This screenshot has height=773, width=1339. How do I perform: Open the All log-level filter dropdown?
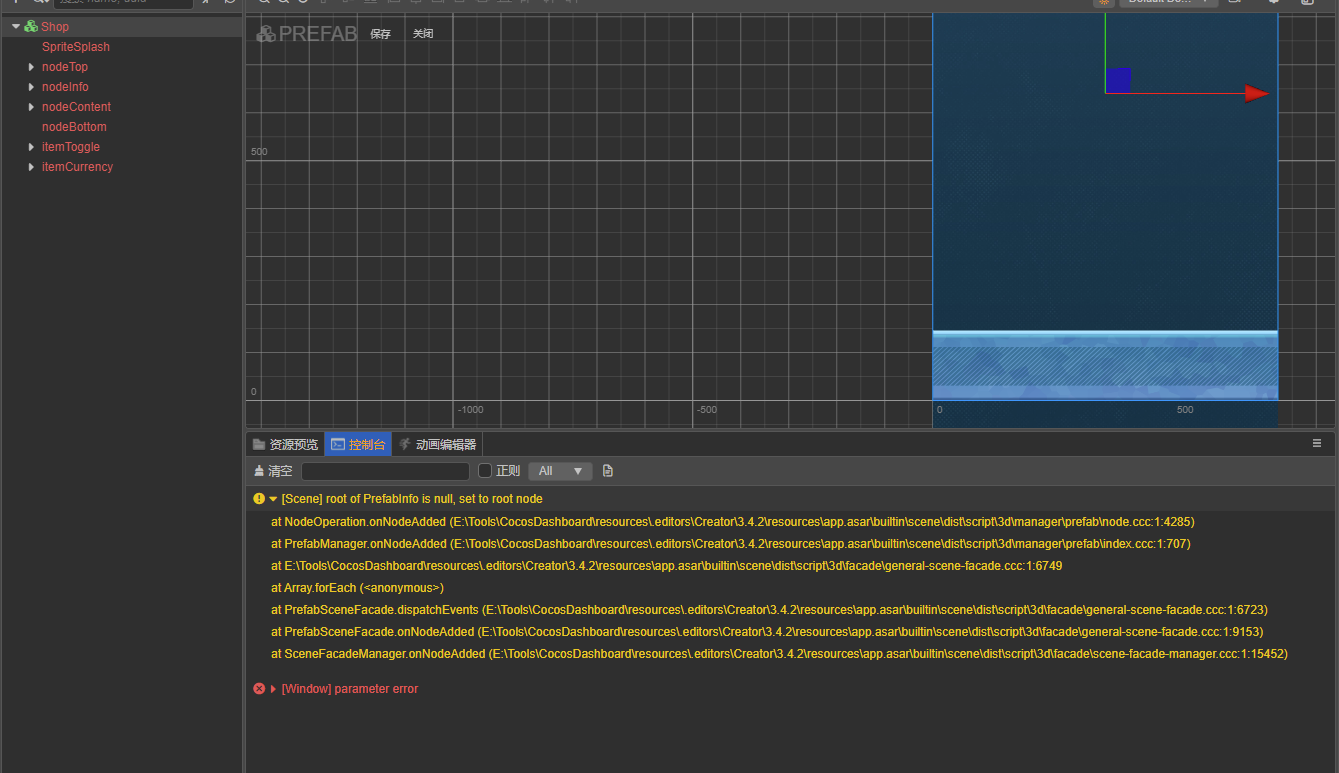tap(560, 471)
